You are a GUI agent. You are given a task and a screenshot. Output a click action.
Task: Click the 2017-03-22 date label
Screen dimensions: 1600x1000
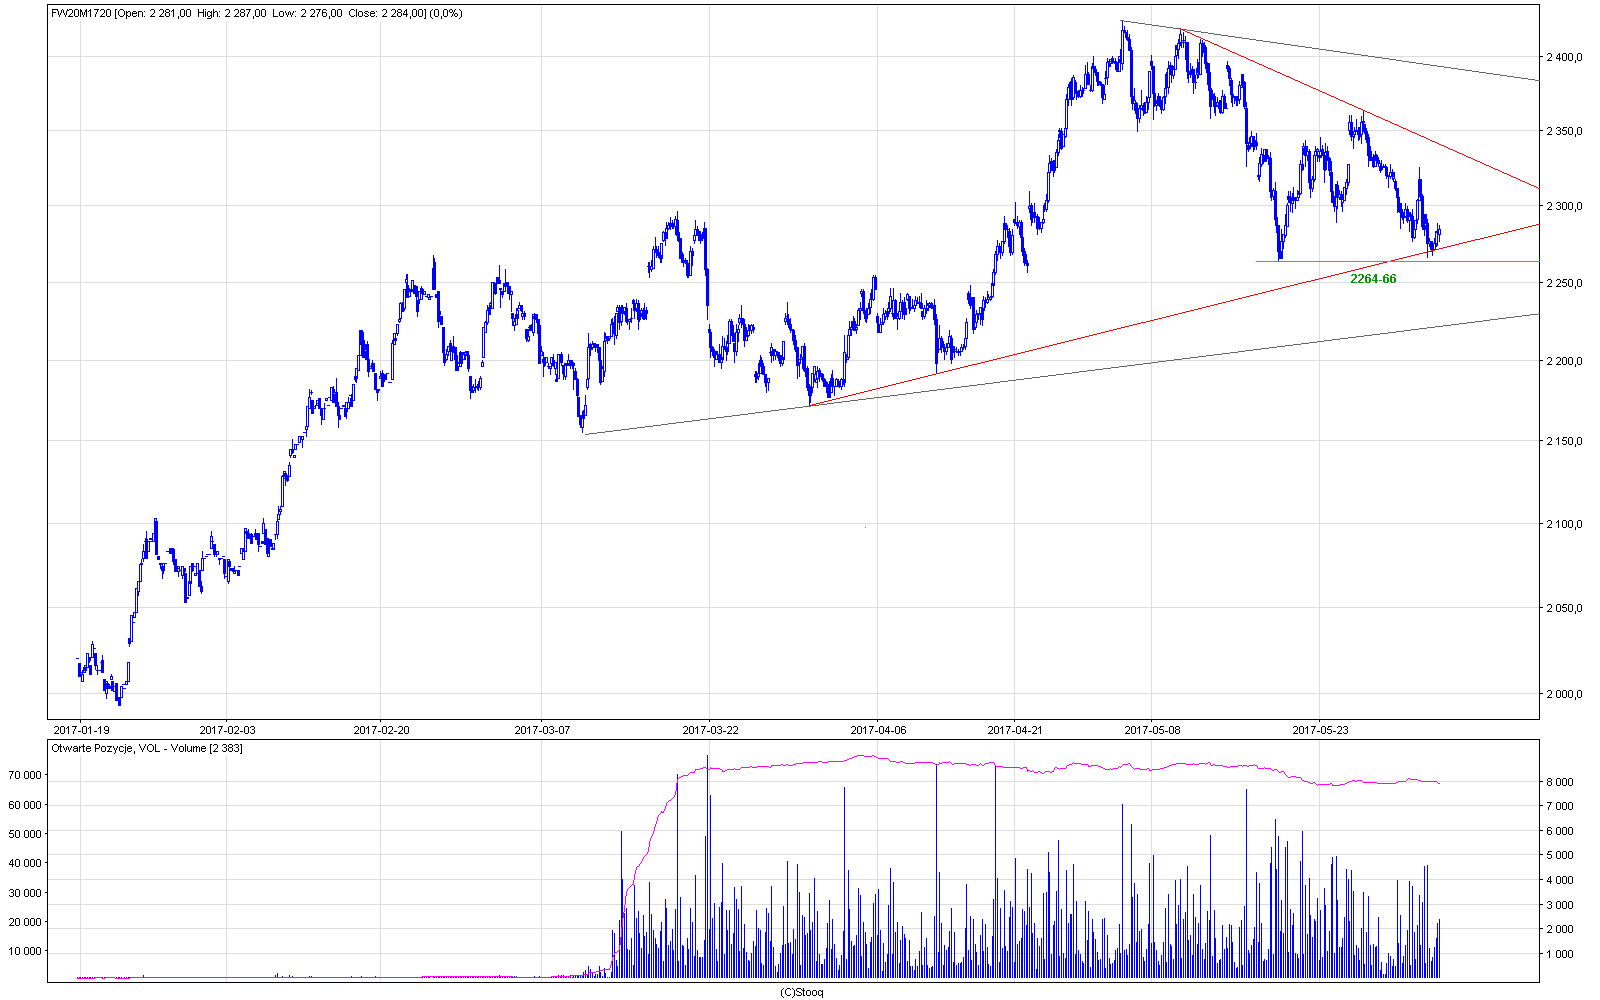coord(710,730)
